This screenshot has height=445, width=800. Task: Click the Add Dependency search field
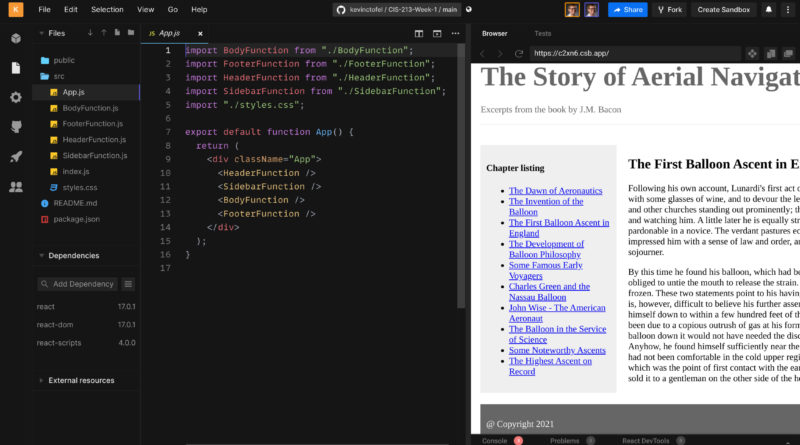click(x=78, y=284)
